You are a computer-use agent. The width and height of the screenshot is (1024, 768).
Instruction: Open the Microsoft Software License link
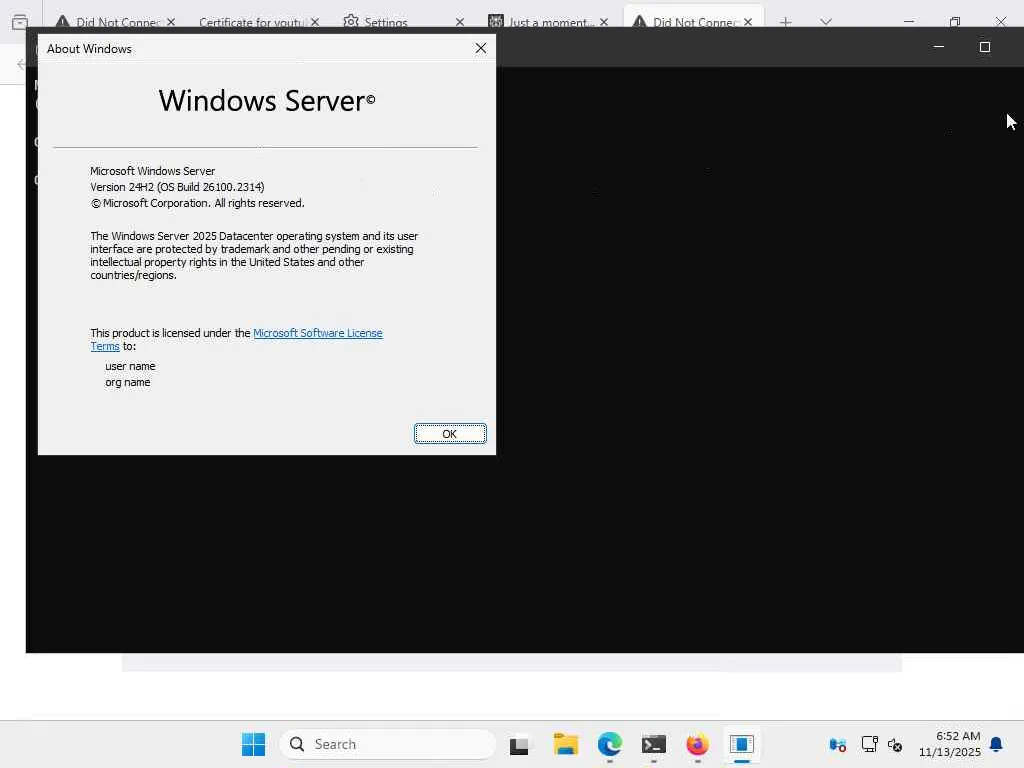(x=317, y=333)
